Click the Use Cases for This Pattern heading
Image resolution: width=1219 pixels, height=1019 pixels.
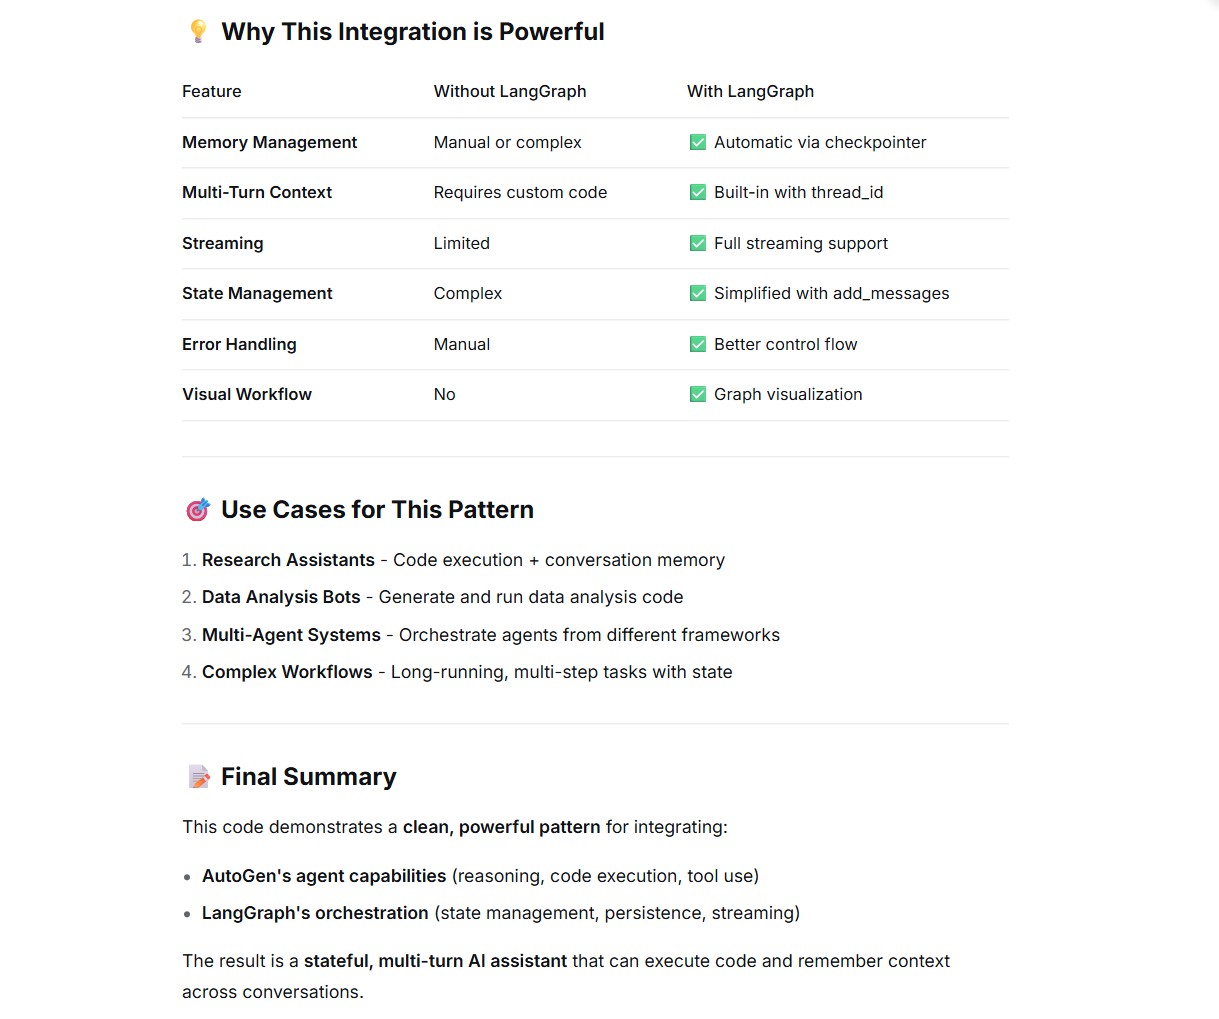(377, 510)
